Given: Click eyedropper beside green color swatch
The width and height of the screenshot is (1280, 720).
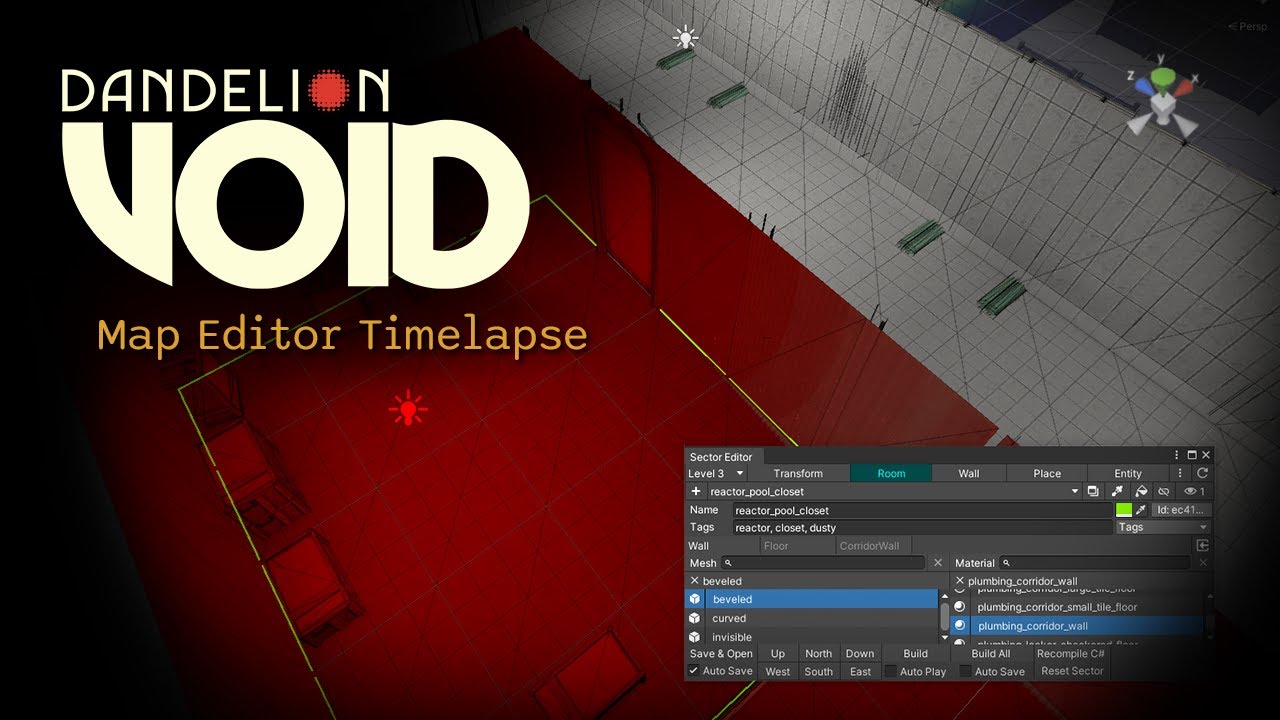Looking at the screenshot, I should click(1141, 510).
